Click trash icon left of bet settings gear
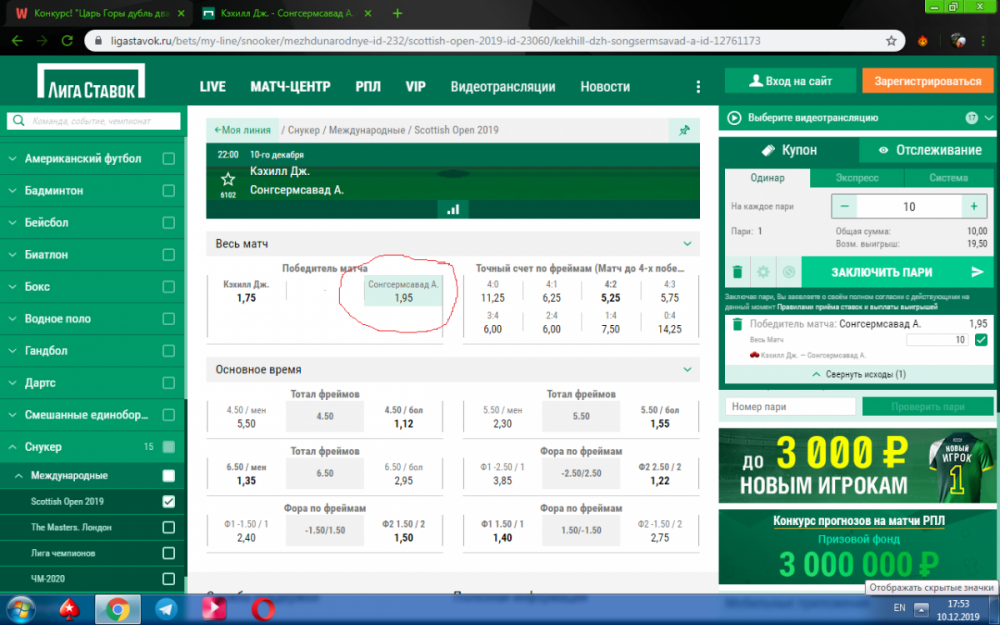 click(736, 272)
